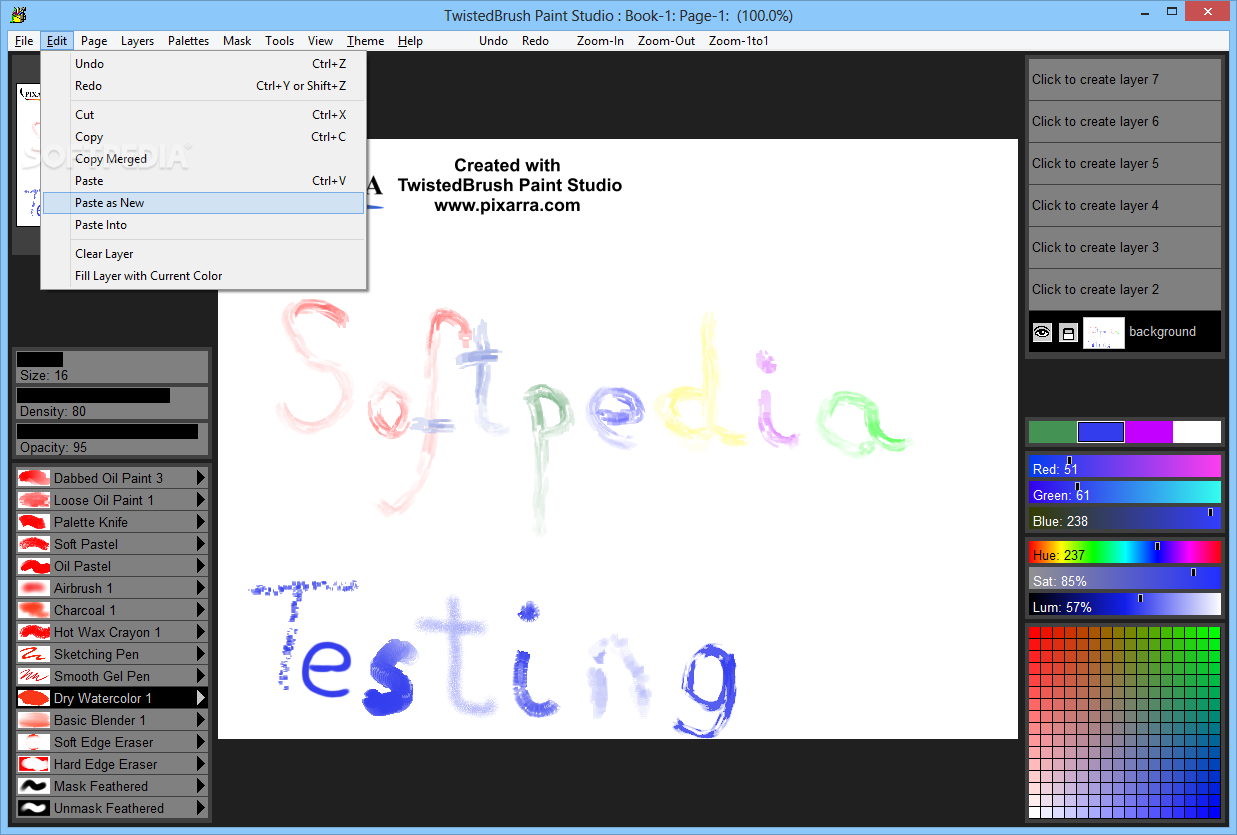Expand Palette Knife options arrow
The image size is (1237, 835).
[201, 522]
